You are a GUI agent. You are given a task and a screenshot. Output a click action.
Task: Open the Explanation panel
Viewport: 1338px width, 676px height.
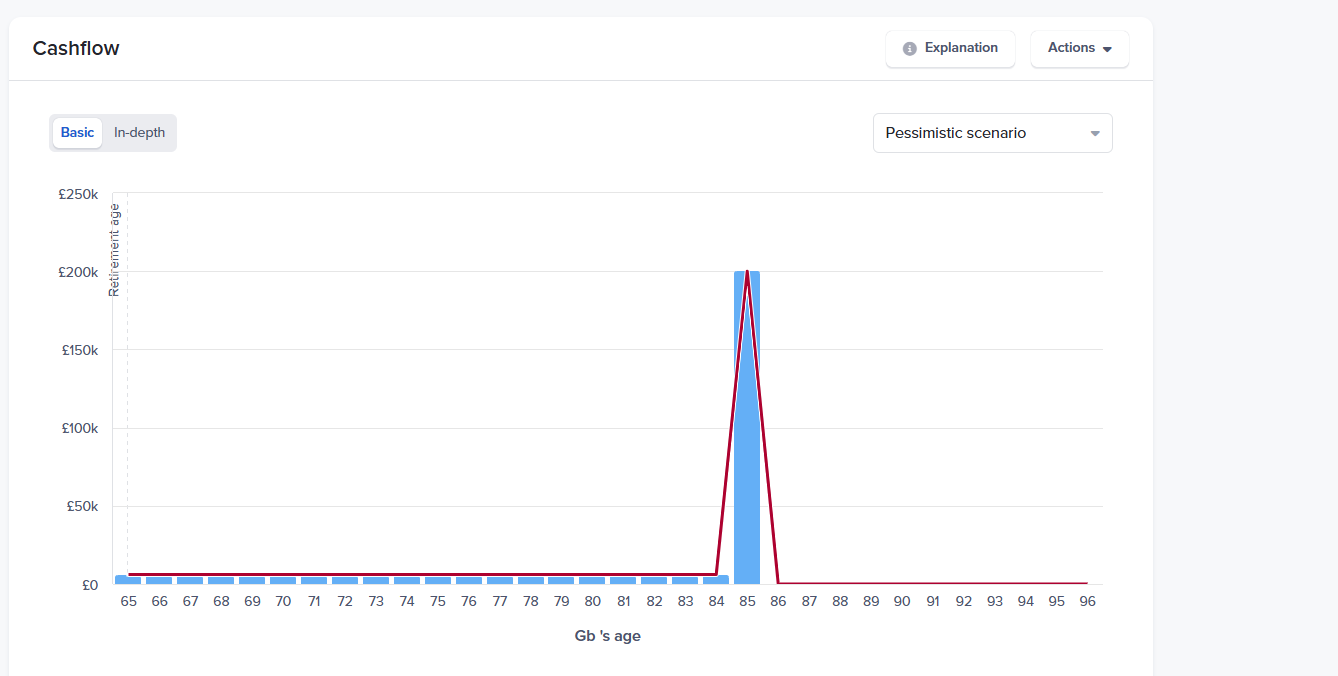pyautogui.click(x=950, y=48)
